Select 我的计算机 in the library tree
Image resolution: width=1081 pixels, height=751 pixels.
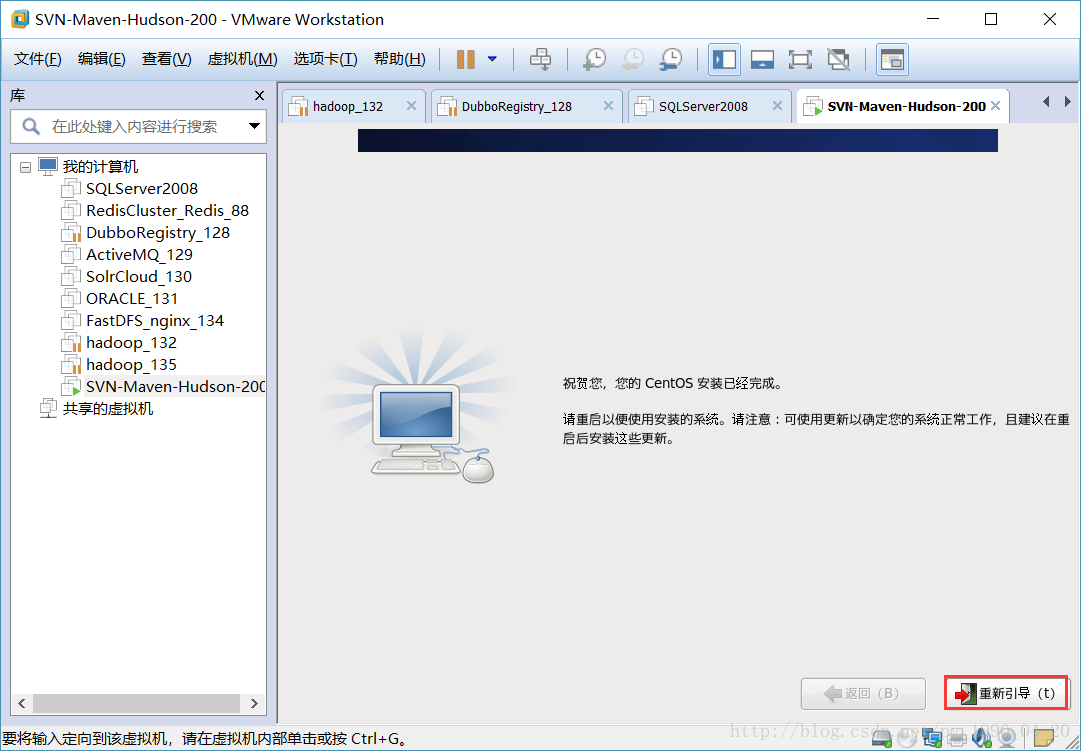(x=100, y=167)
